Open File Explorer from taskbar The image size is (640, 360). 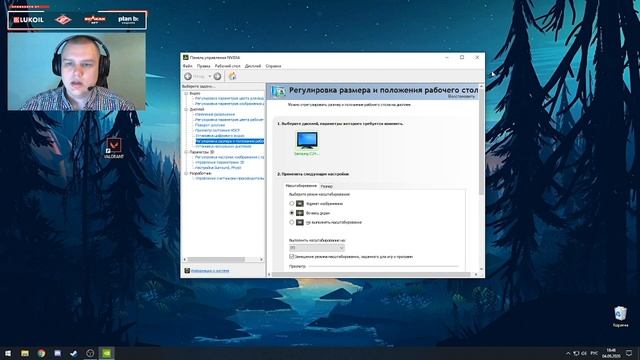click(x=25, y=353)
